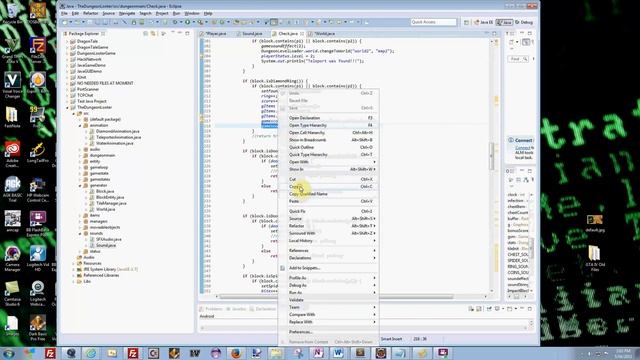Switch to the World.java editor tab

tap(322, 33)
